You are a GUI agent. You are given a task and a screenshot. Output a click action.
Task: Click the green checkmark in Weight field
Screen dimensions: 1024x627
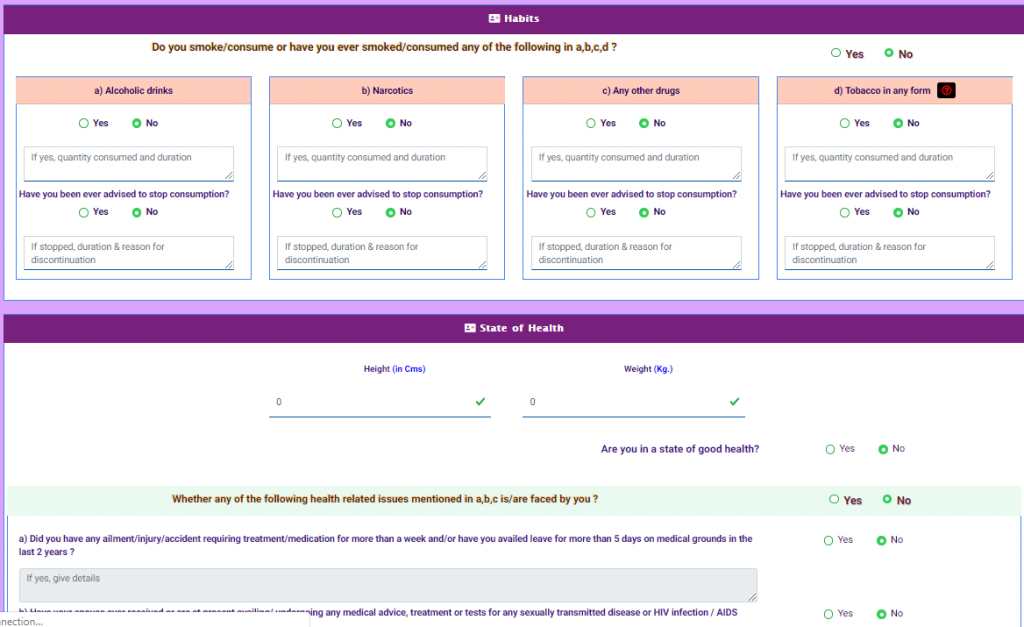[734, 402]
